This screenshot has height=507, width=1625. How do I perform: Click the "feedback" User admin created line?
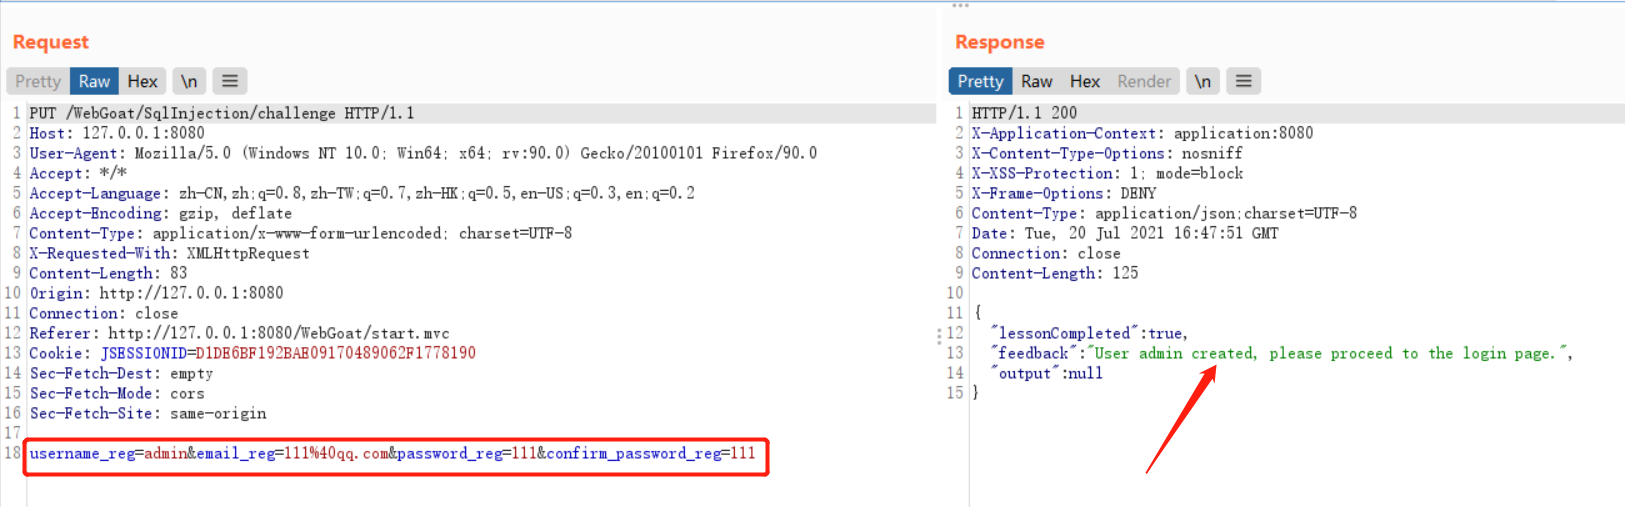(1281, 353)
